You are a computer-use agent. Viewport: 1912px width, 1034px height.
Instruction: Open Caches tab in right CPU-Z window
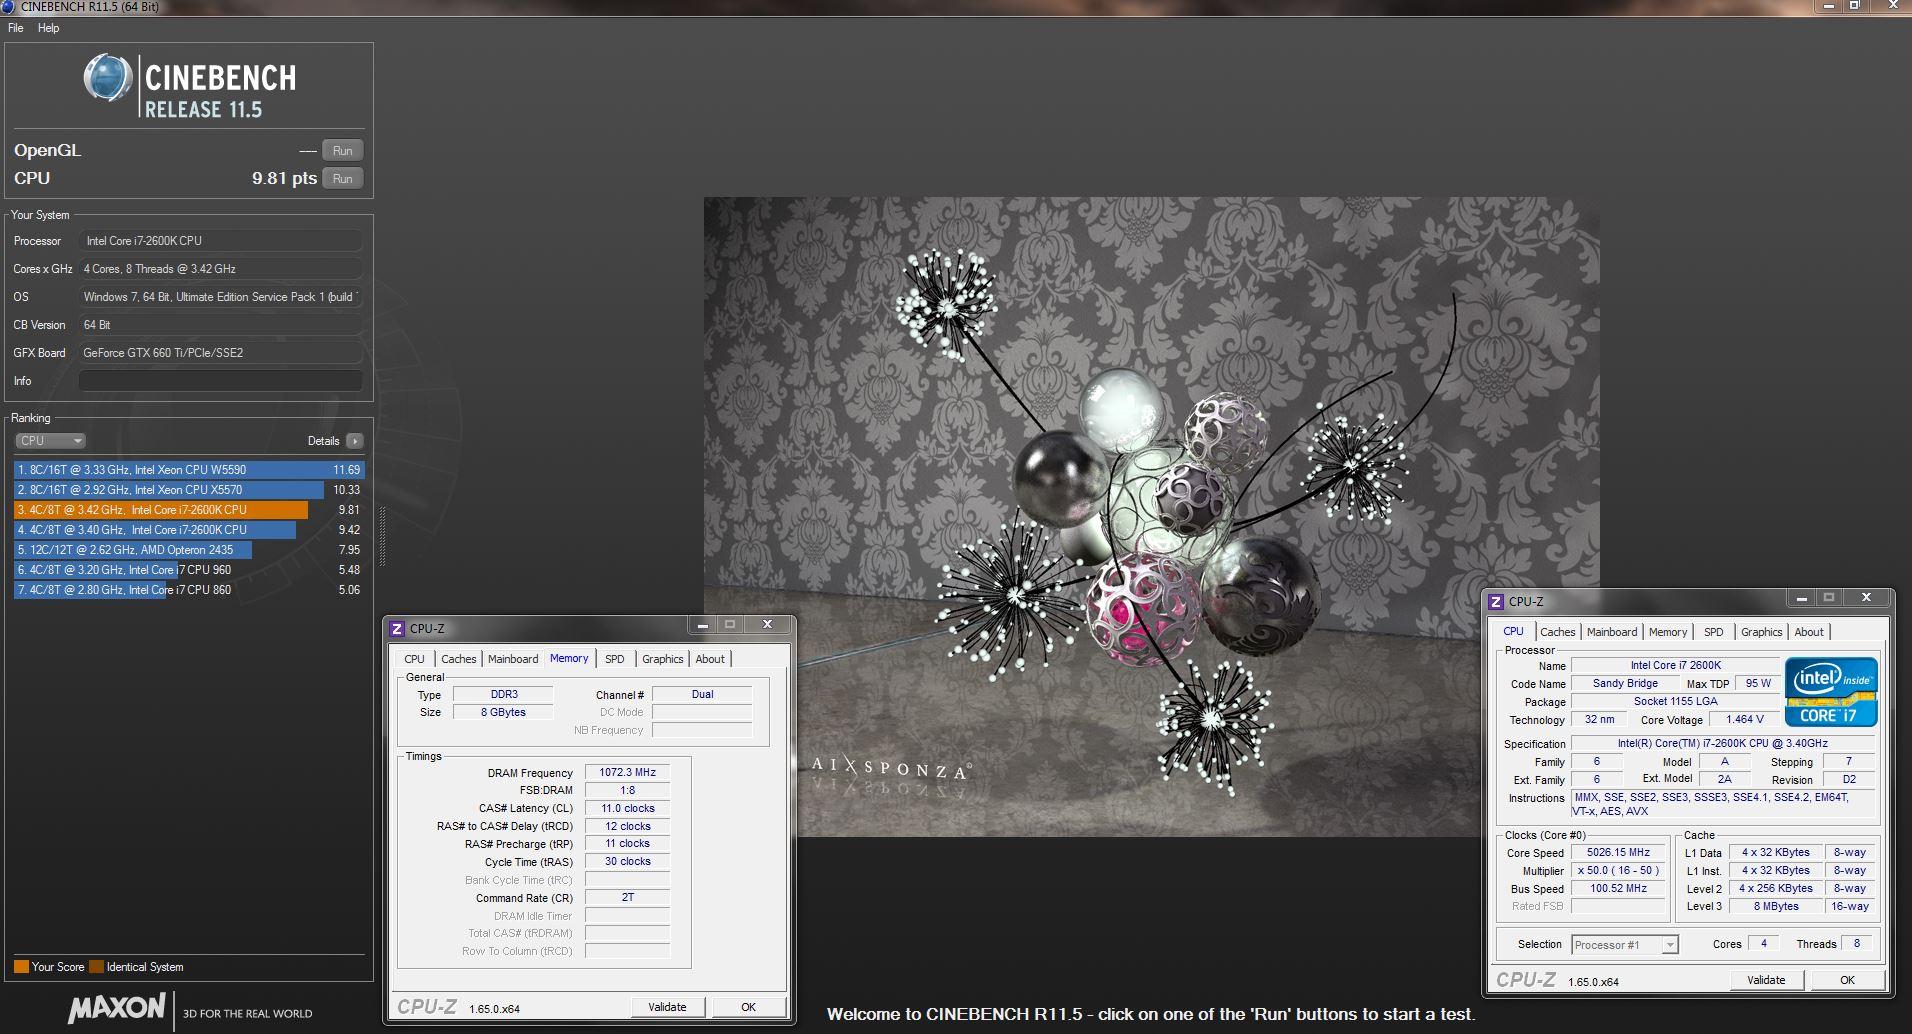(1557, 632)
